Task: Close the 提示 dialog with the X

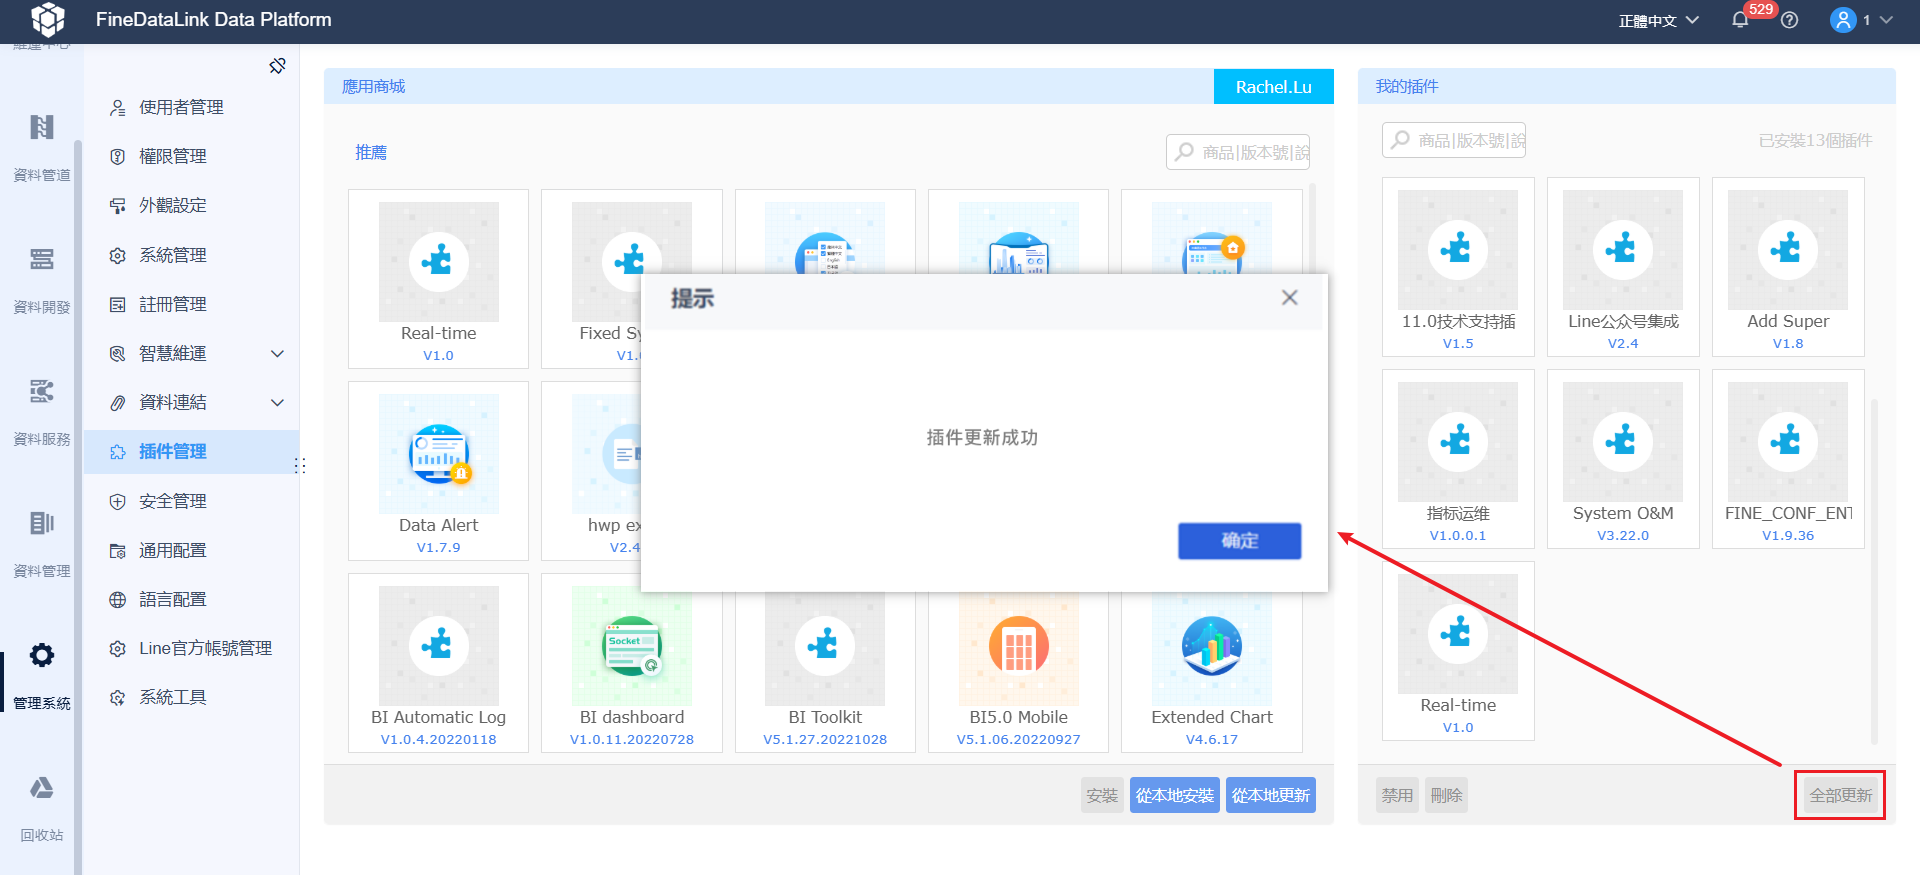Action: coord(1290,297)
